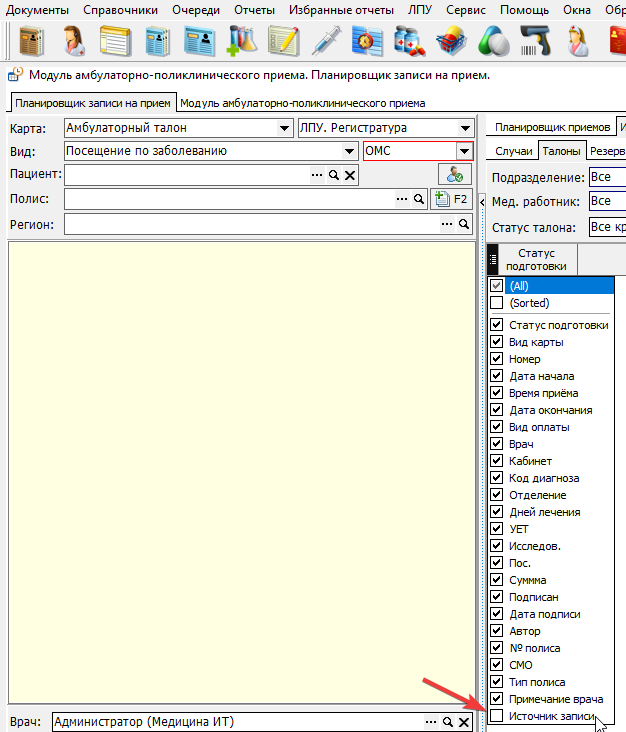The height and width of the screenshot is (732, 626).
Task: Open the Избранные отчеты menu
Action: [341, 10]
